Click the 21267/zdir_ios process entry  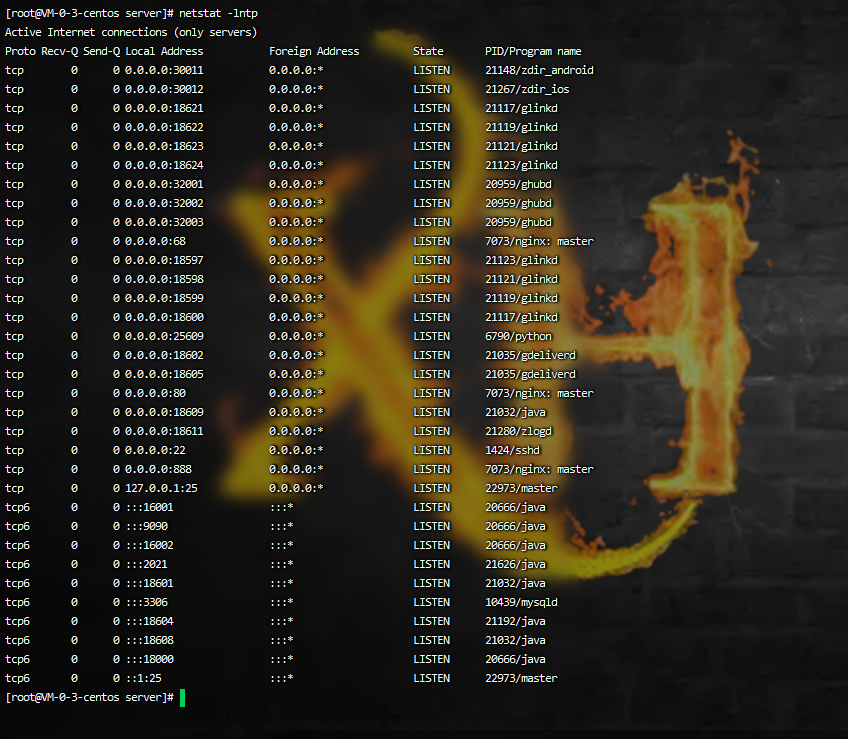[527, 89]
